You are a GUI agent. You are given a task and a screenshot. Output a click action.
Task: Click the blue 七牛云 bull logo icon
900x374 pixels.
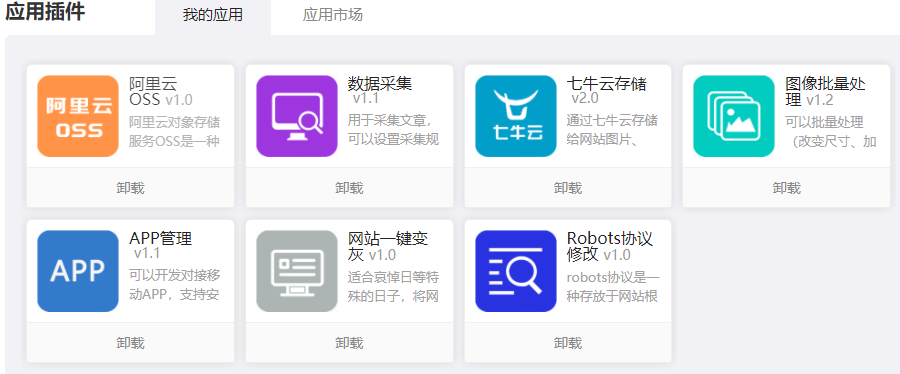pos(515,116)
